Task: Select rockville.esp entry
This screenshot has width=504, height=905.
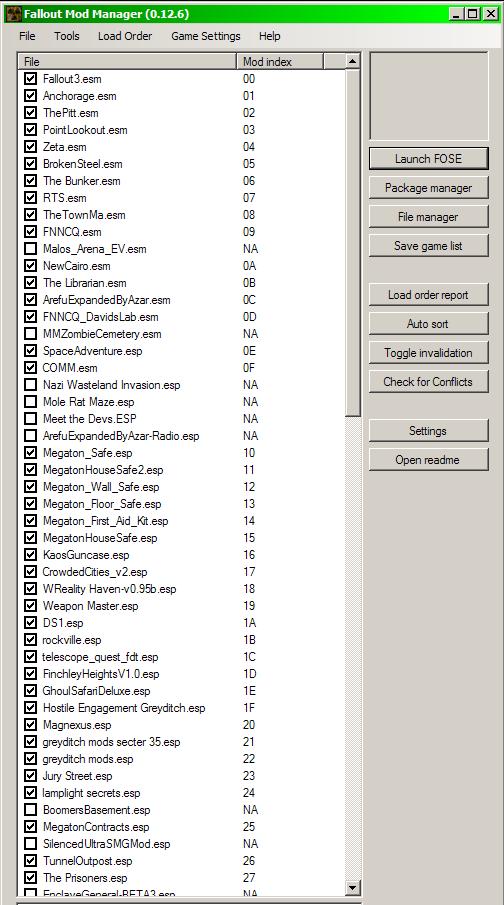Action: tap(72, 640)
